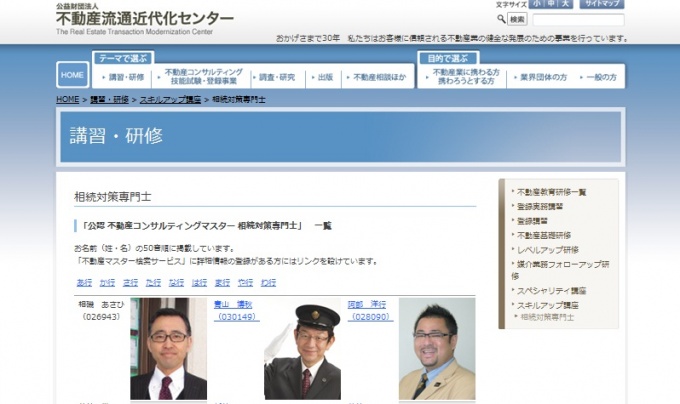
Task: Open 調査・研究 navigation menu item
Action: coord(277,77)
